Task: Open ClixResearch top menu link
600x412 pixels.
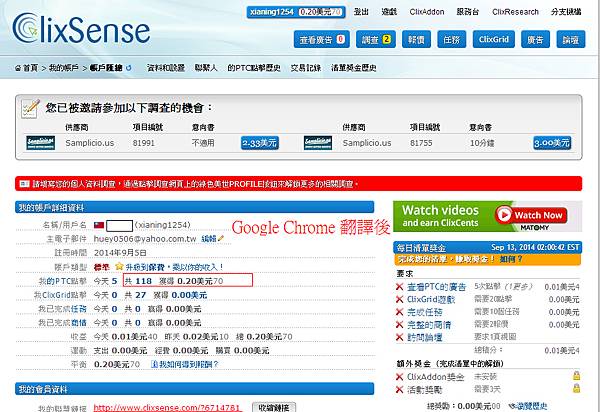Action: (515, 12)
